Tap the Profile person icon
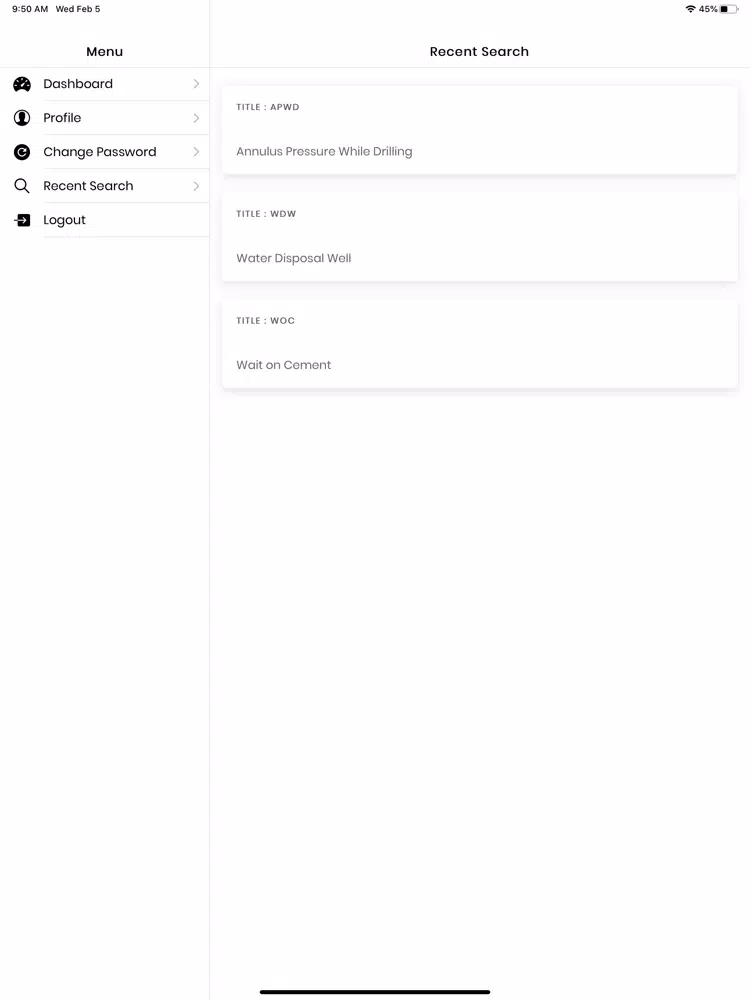This screenshot has height=1000, width=750. [22, 118]
